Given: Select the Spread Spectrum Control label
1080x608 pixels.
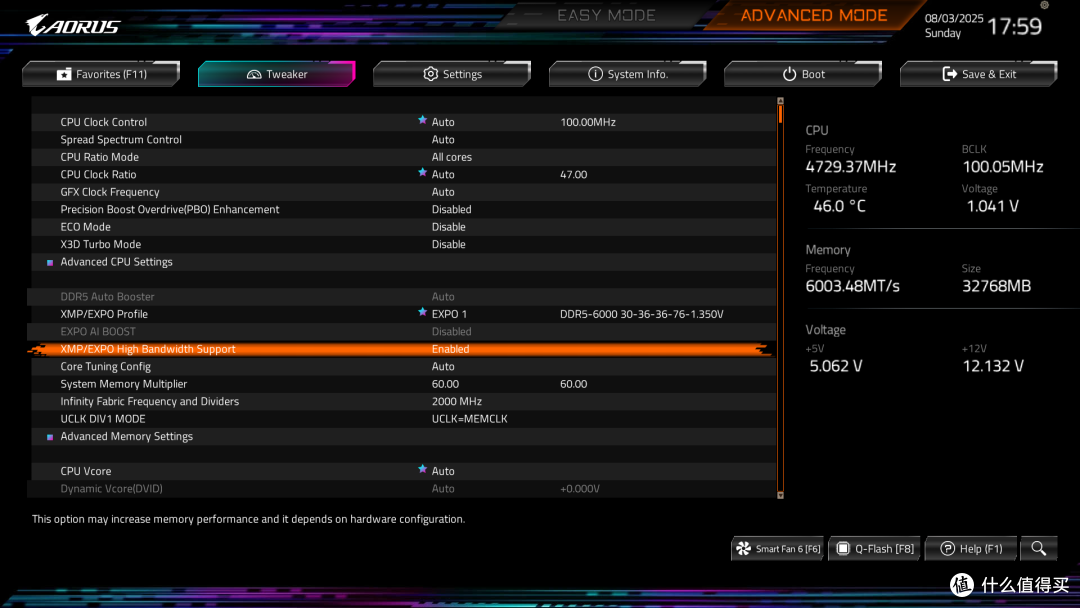Looking at the screenshot, I should click(x=121, y=140).
